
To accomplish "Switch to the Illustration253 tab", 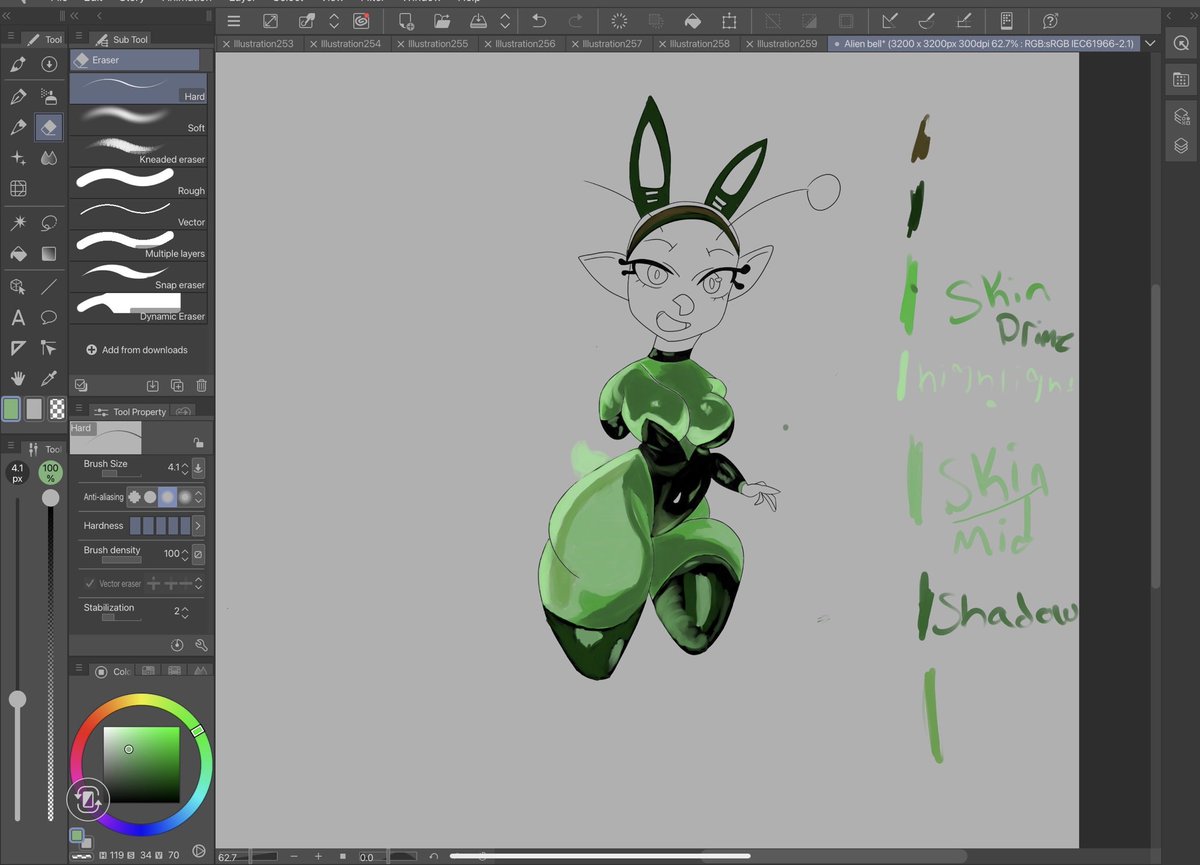I will pyautogui.click(x=259, y=44).
